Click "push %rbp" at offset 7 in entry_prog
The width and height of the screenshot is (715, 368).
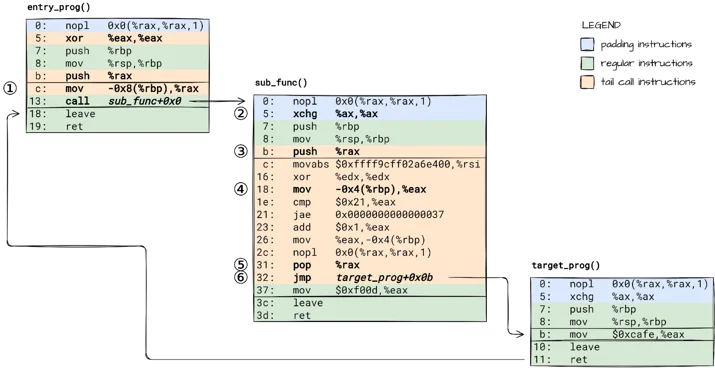click(118, 51)
